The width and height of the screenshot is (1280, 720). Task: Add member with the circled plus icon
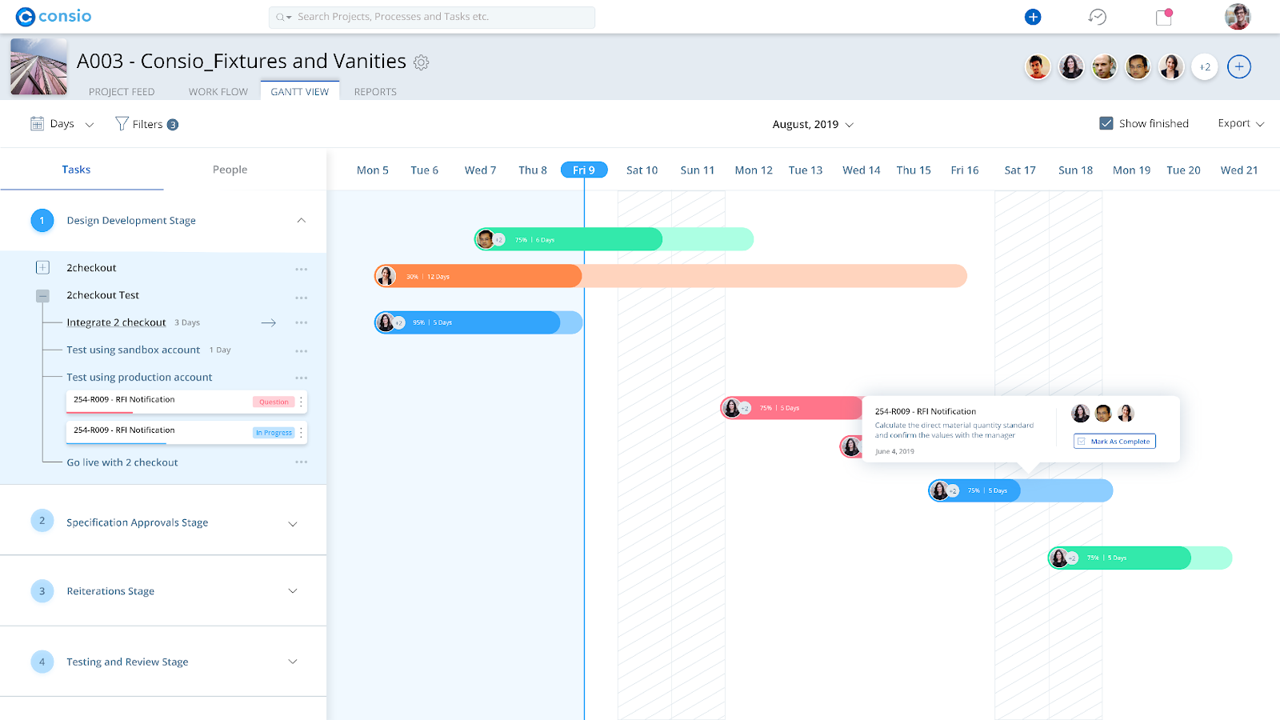(x=1239, y=67)
